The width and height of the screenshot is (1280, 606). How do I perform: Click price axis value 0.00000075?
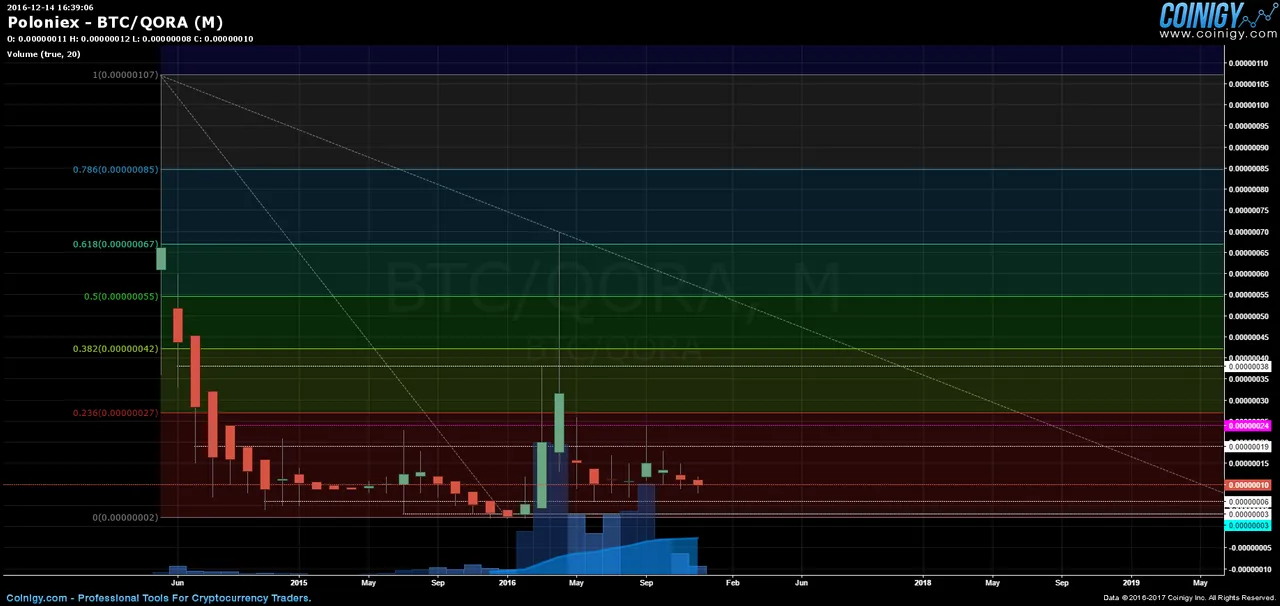click(1249, 210)
